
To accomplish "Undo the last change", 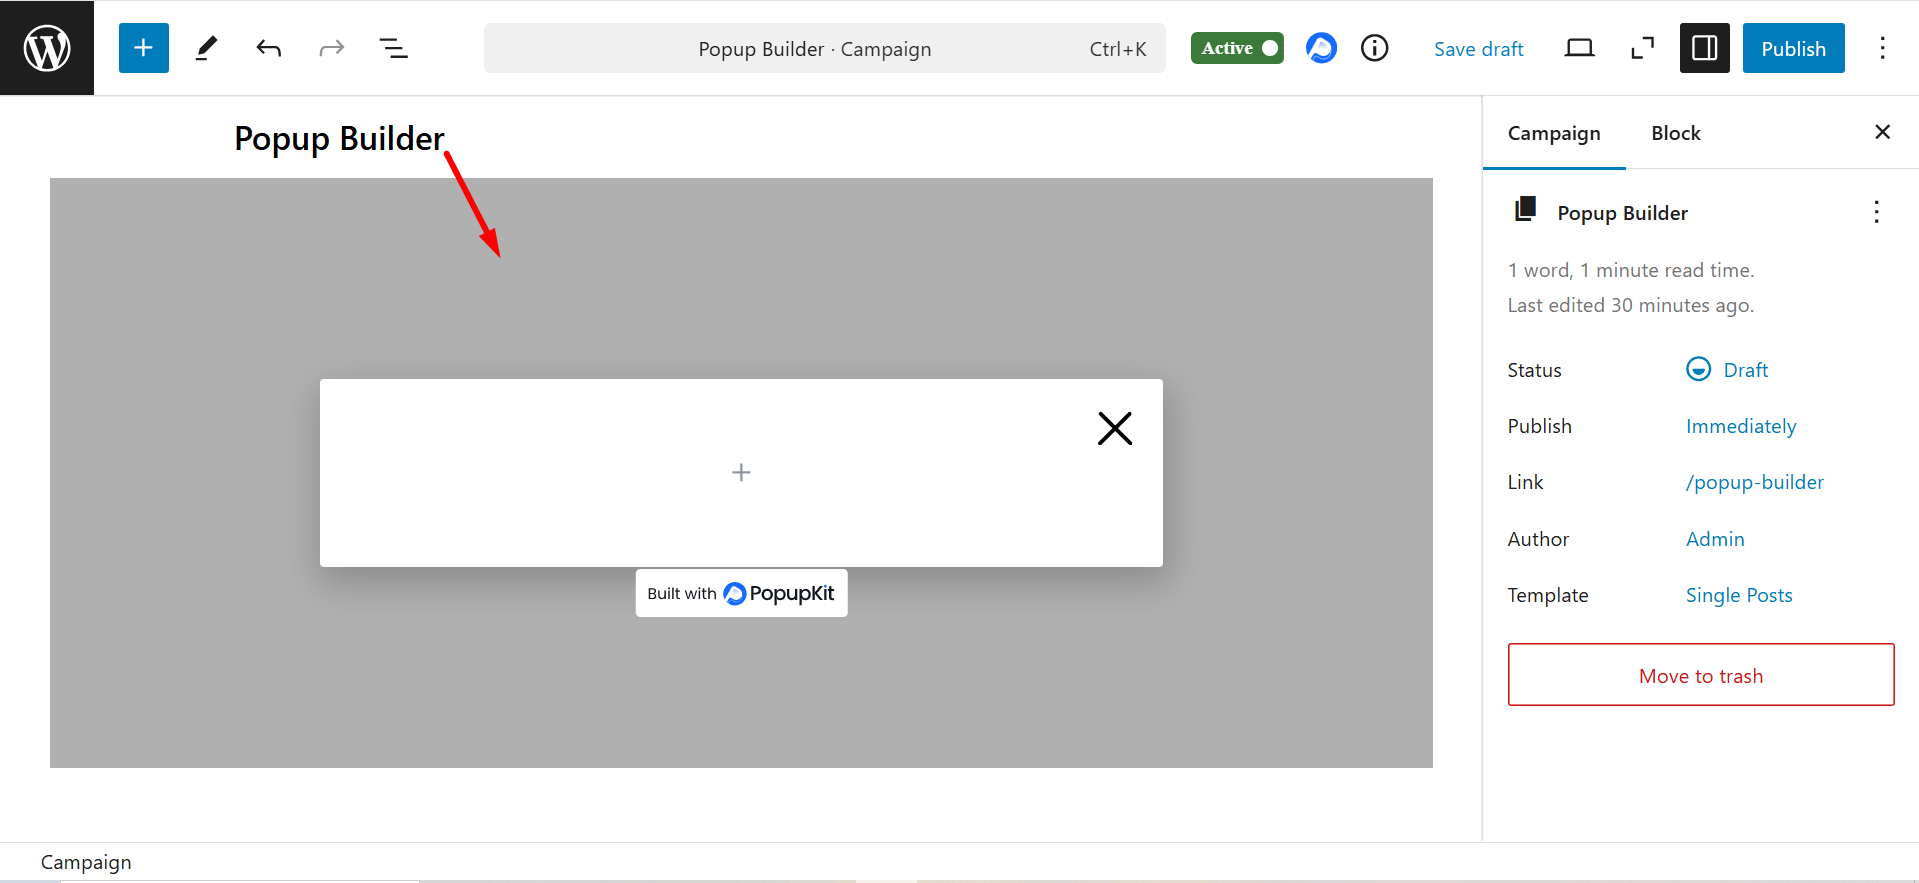I will coord(268,48).
